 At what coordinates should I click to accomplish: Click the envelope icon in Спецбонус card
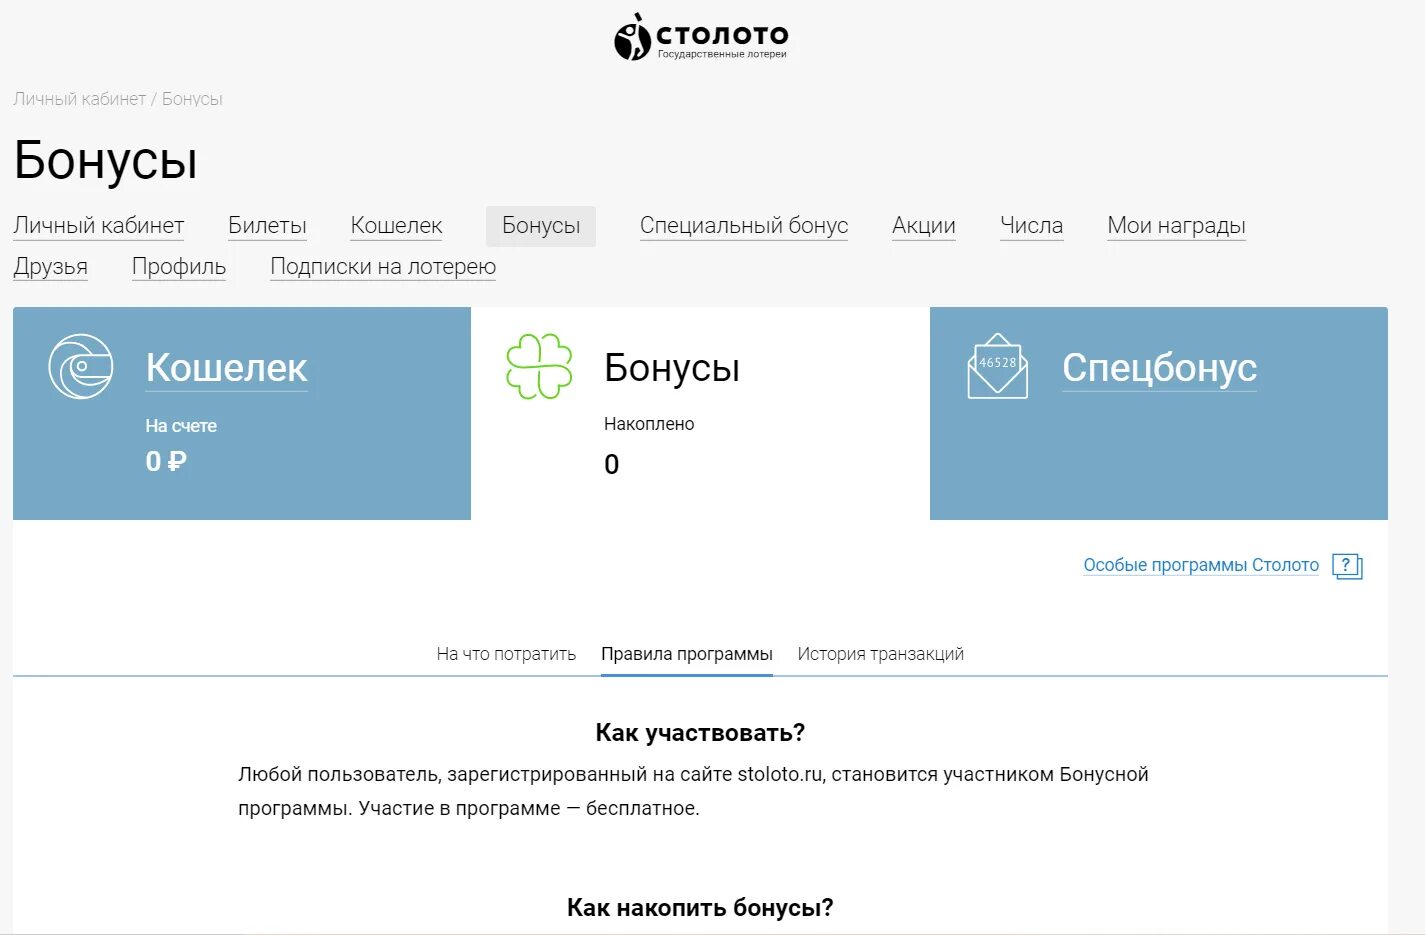pos(998,366)
